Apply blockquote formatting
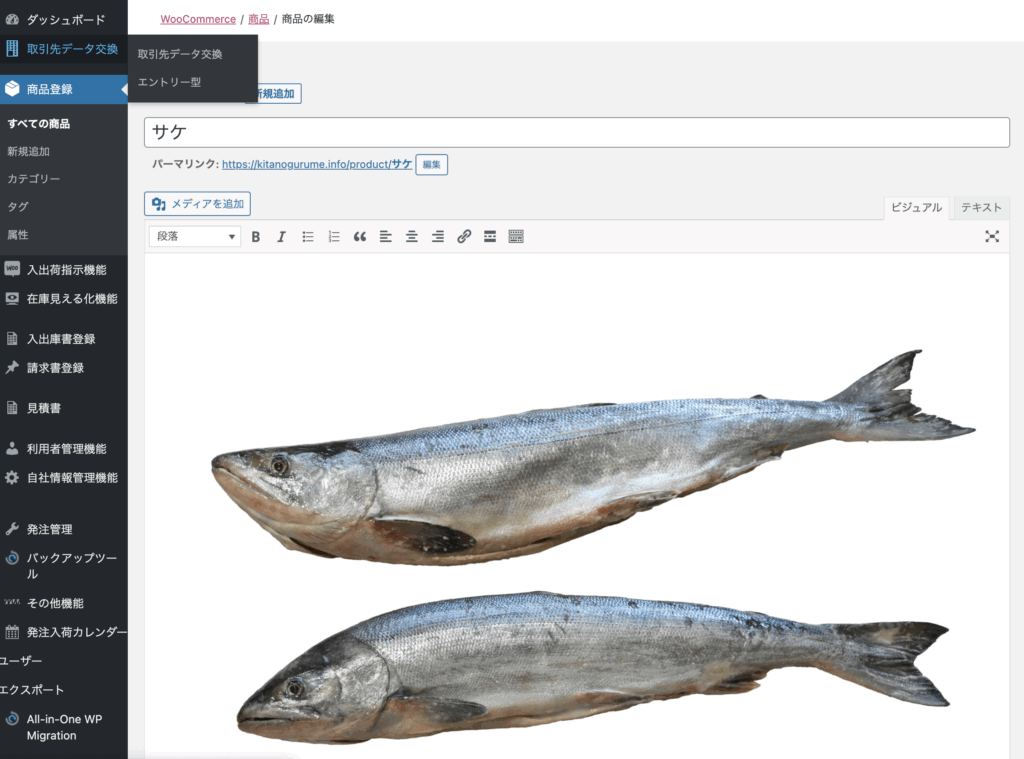This screenshot has height=759, width=1024. (x=360, y=237)
